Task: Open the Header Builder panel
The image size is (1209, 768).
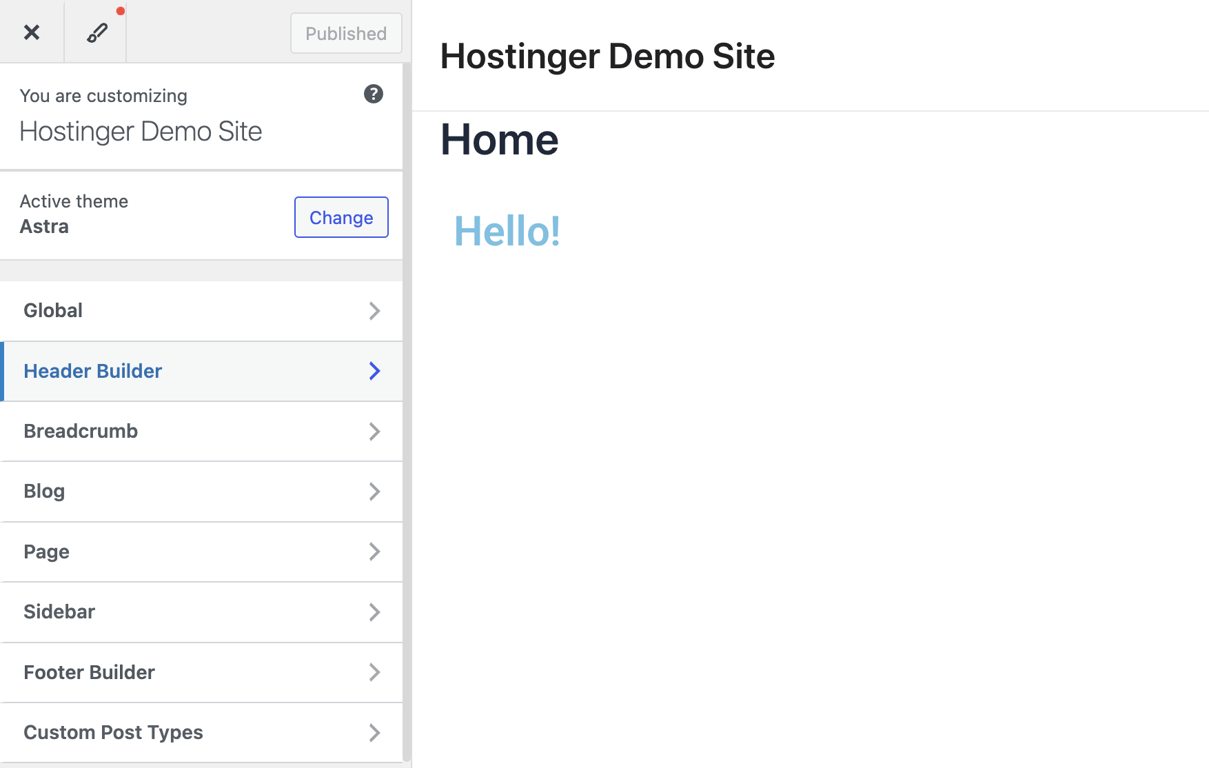Action: tap(374, 371)
